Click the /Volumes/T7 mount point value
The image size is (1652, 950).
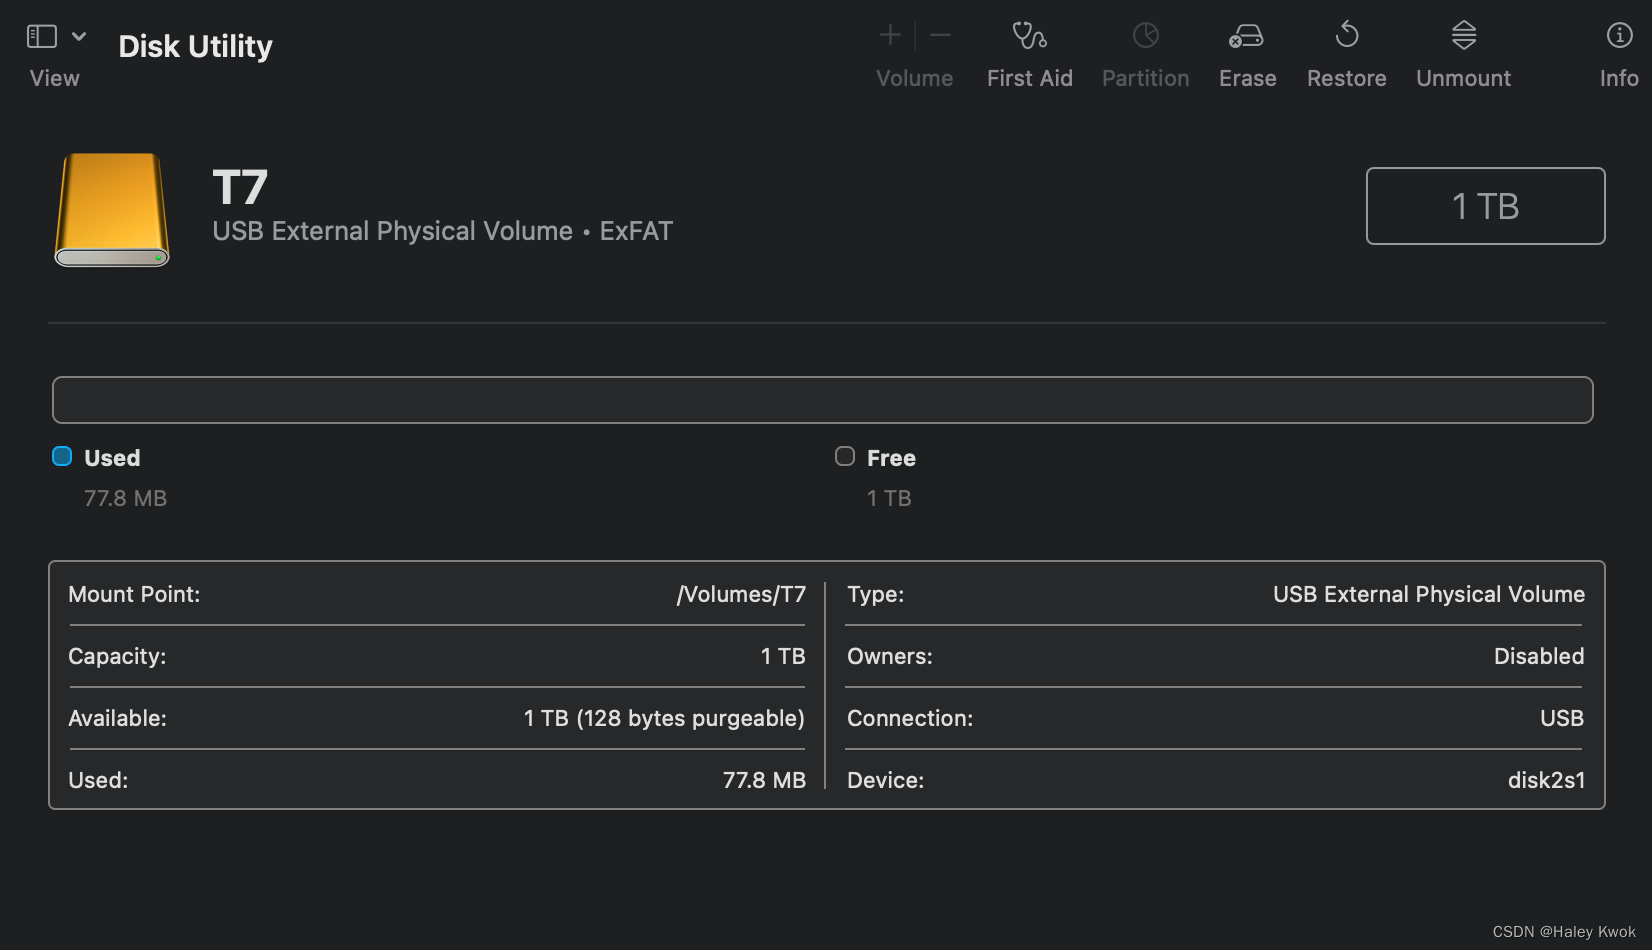point(741,594)
